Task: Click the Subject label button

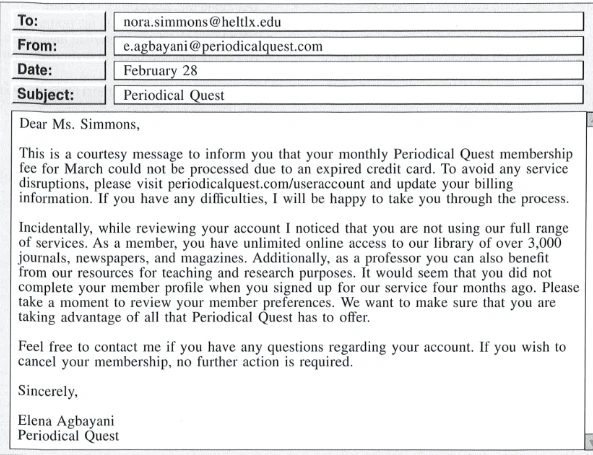Action: [x=59, y=94]
